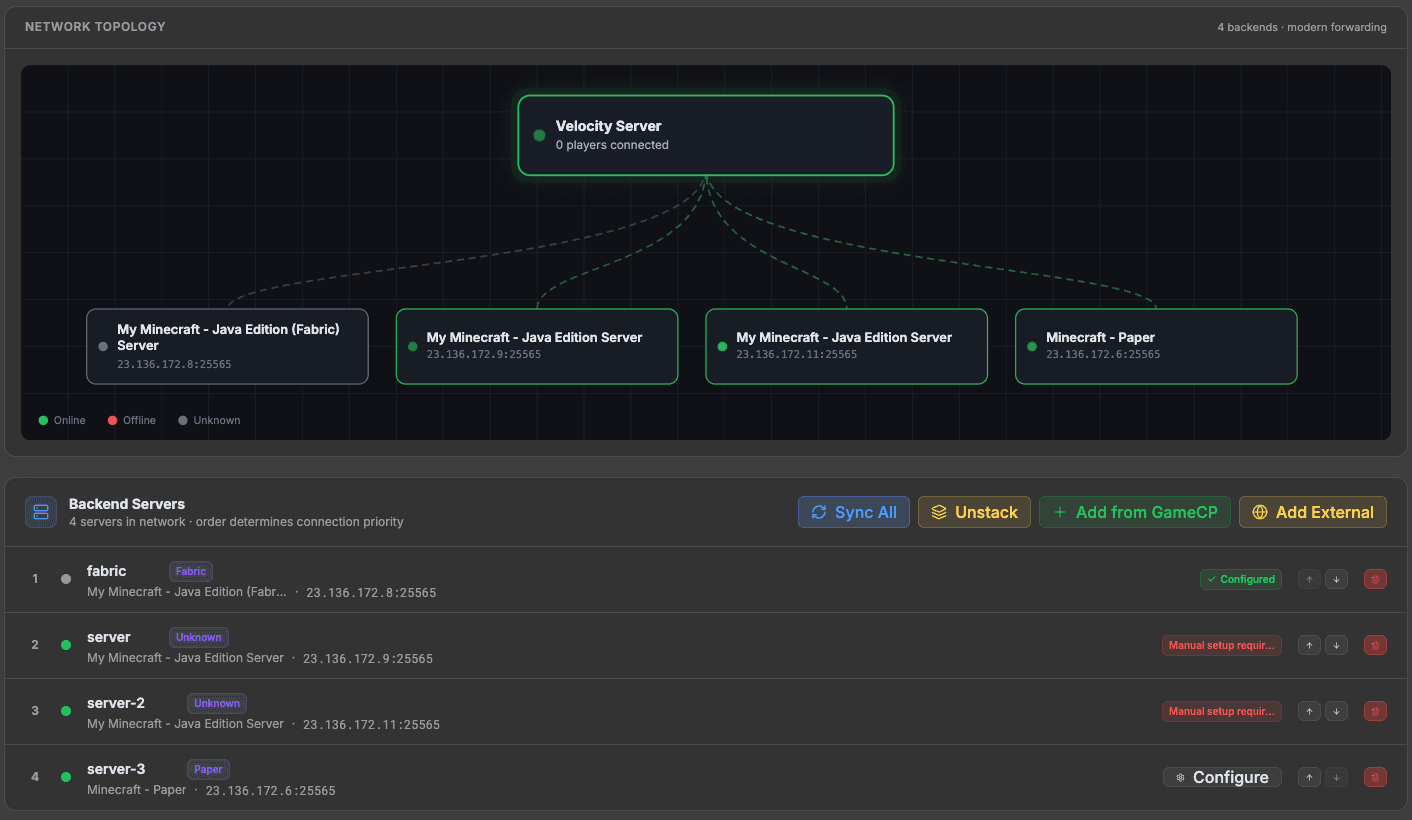Click the globe icon on Add External
Viewport: 1412px width, 820px height.
point(1261,511)
